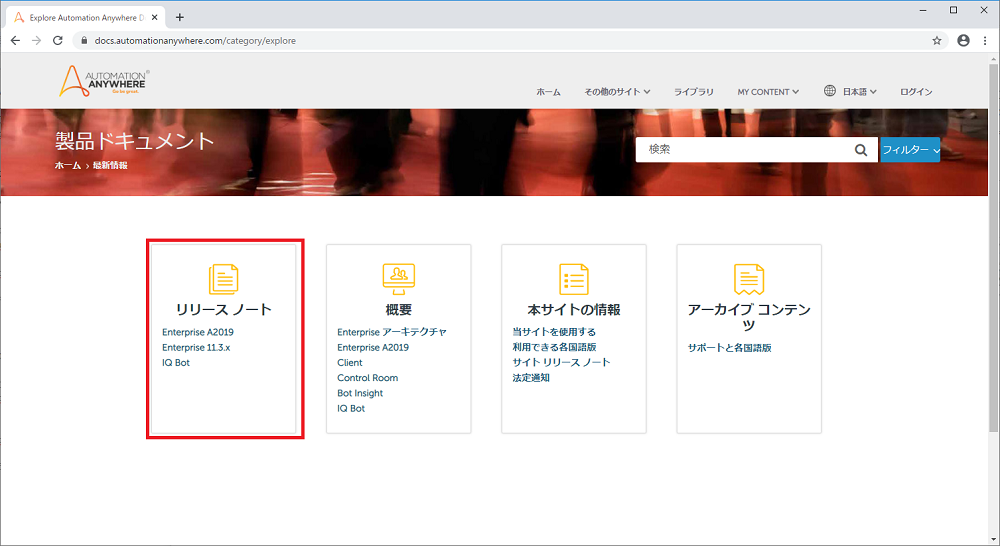Screen dimensions: 1000x546
Task: Open a new browser tab
Action: point(180,17)
